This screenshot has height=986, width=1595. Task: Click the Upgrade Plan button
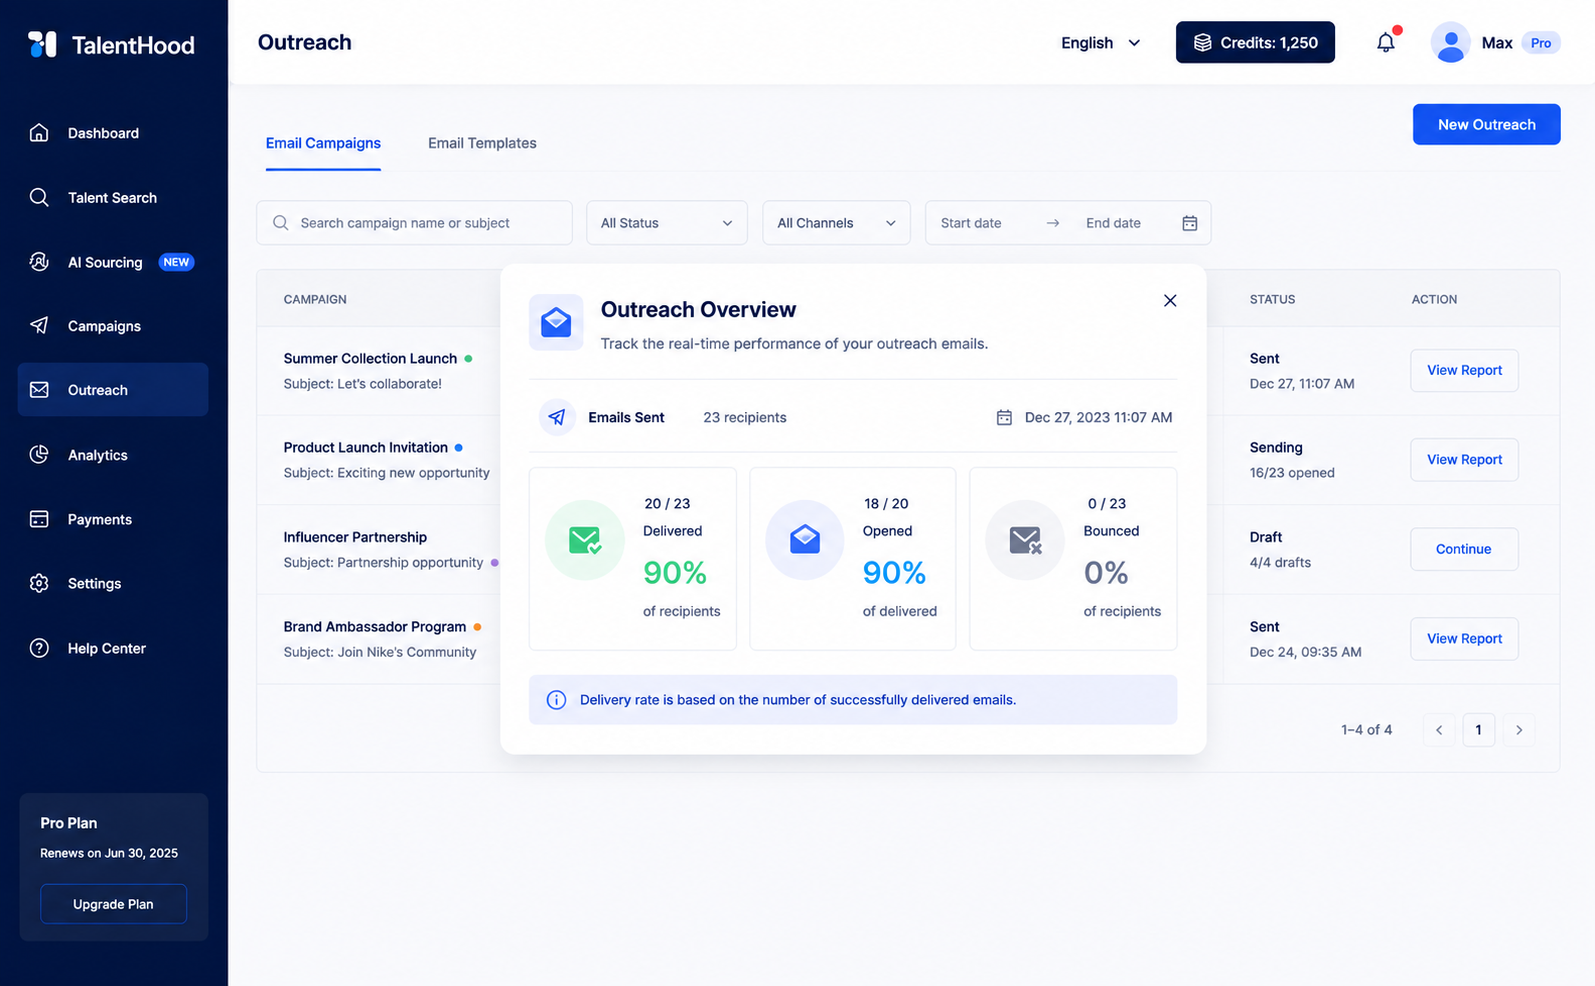pos(113,904)
